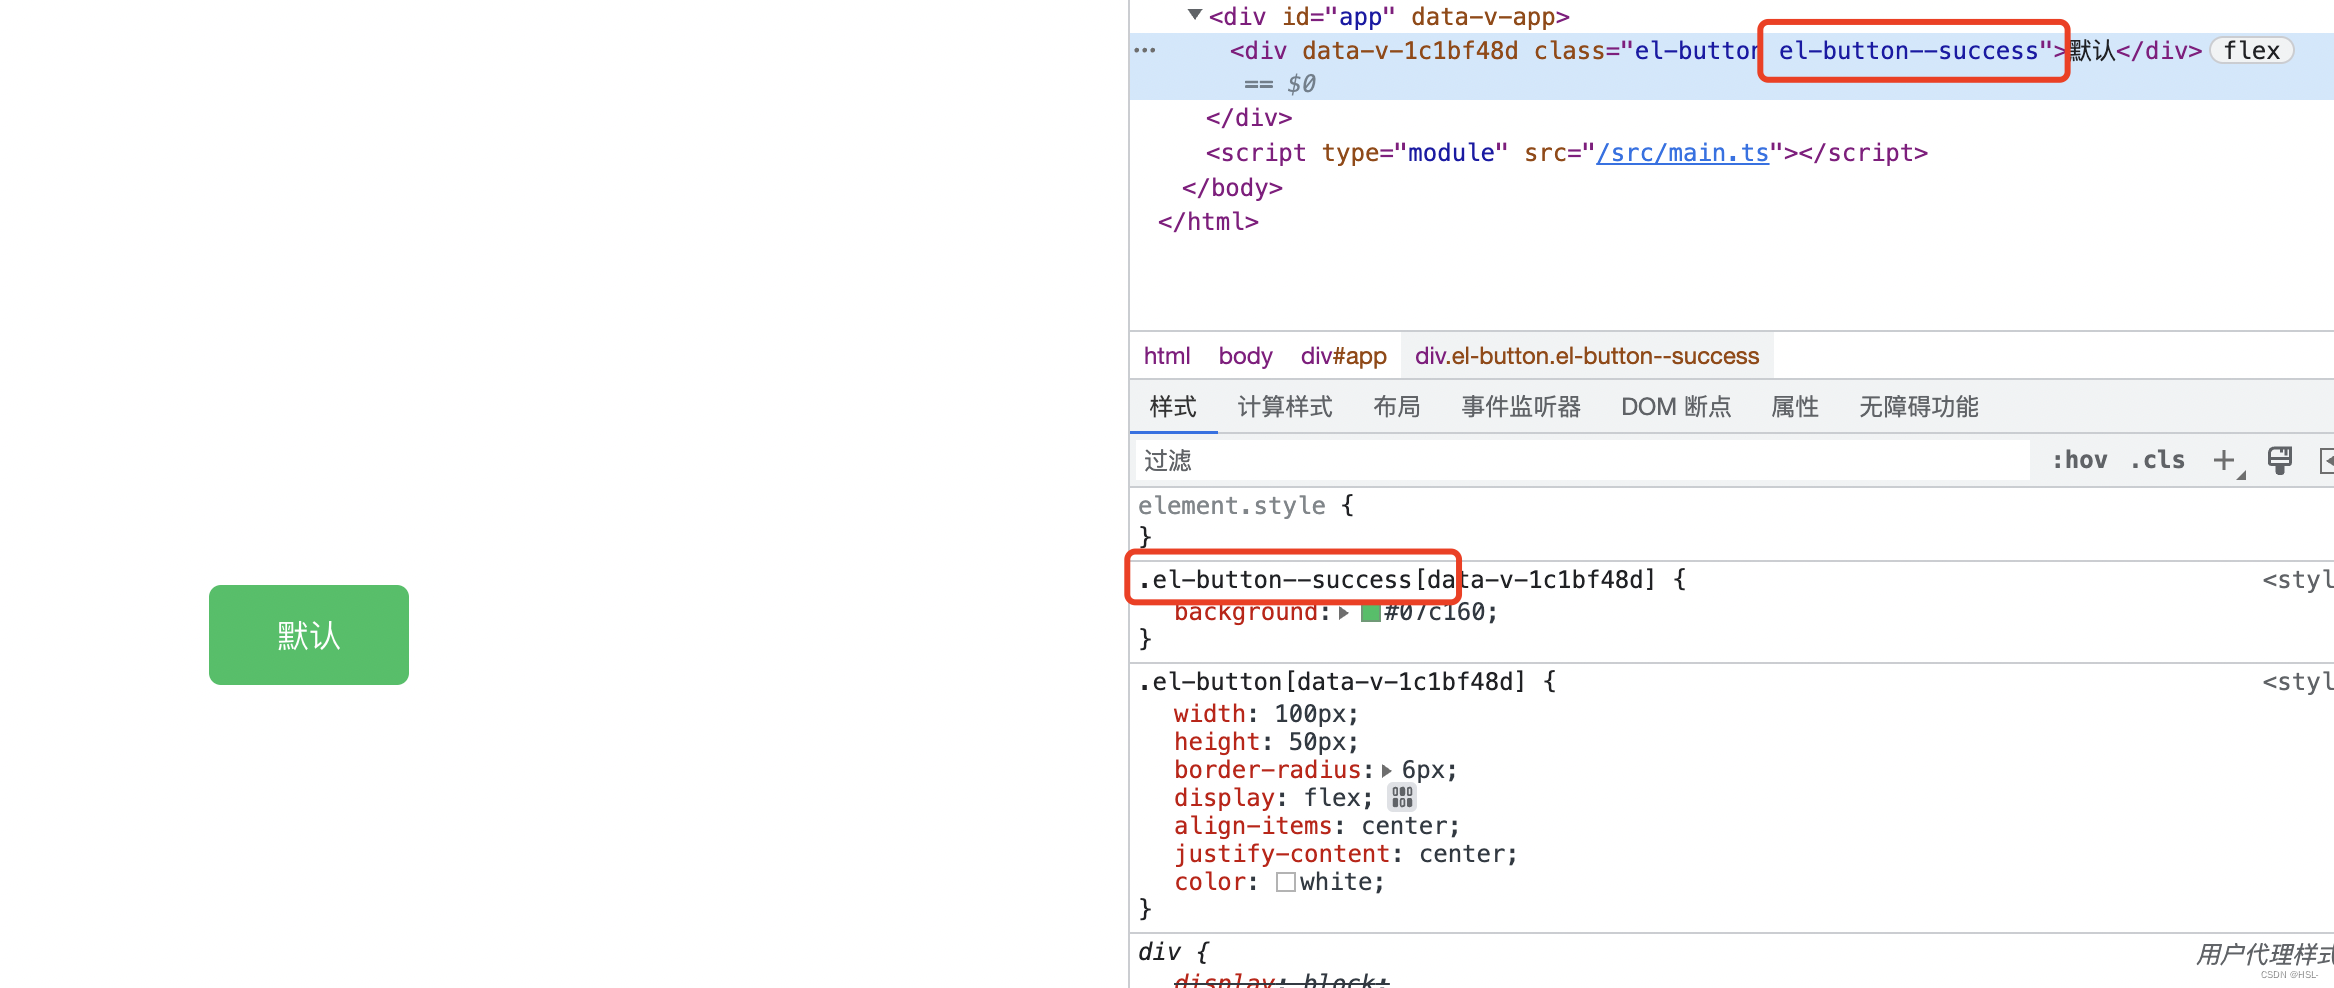Screen dimensions: 2334x988
Task: Click the plus icon to add new style rule
Action: click(x=2225, y=460)
